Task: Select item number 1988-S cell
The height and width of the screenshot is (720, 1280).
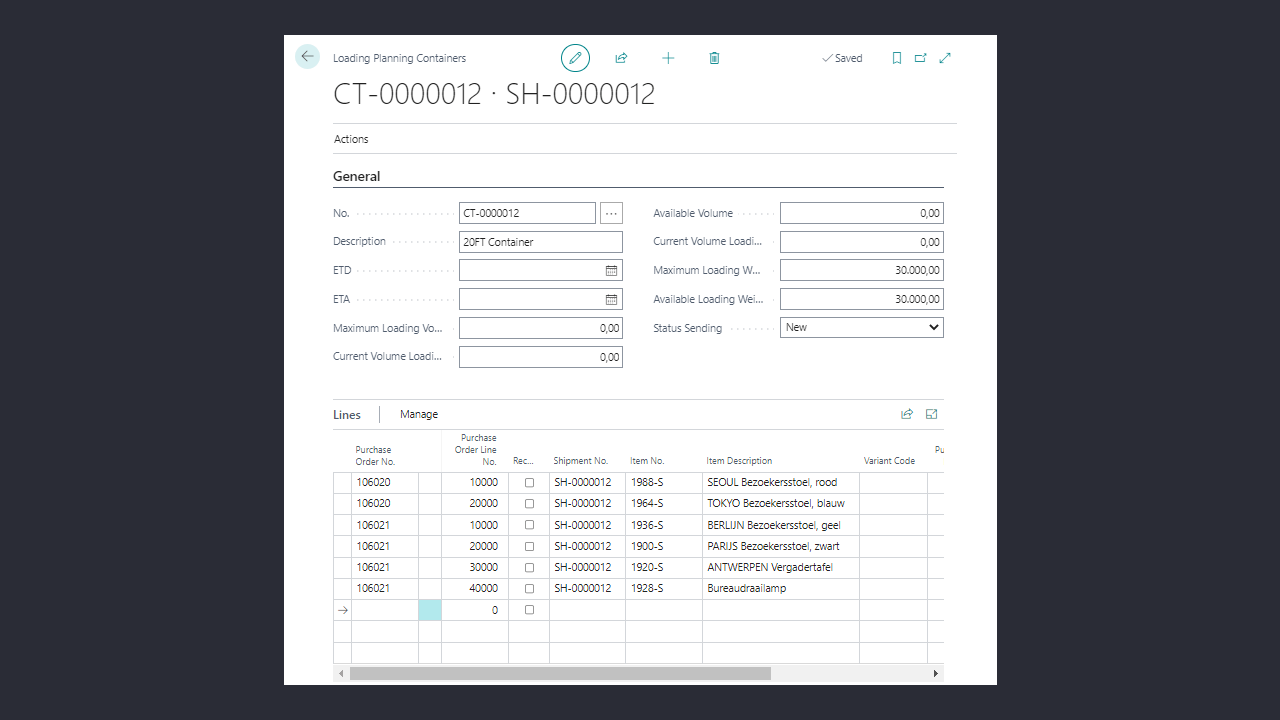Action: pyautogui.click(x=664, y=483)
